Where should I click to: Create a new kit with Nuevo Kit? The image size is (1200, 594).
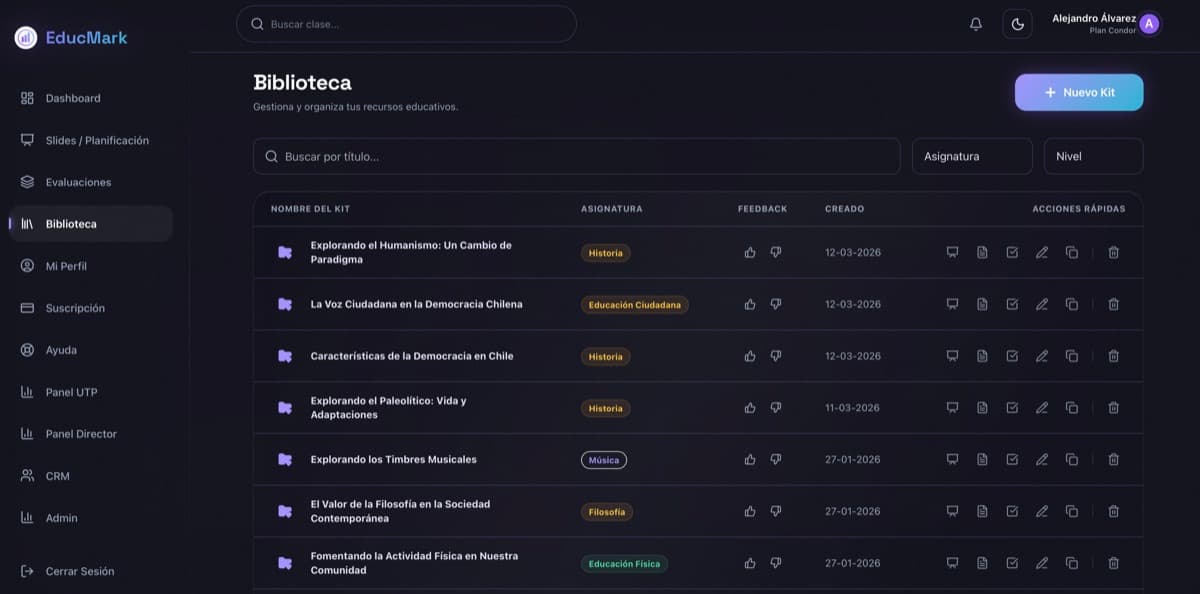(x=1078, y=92)
